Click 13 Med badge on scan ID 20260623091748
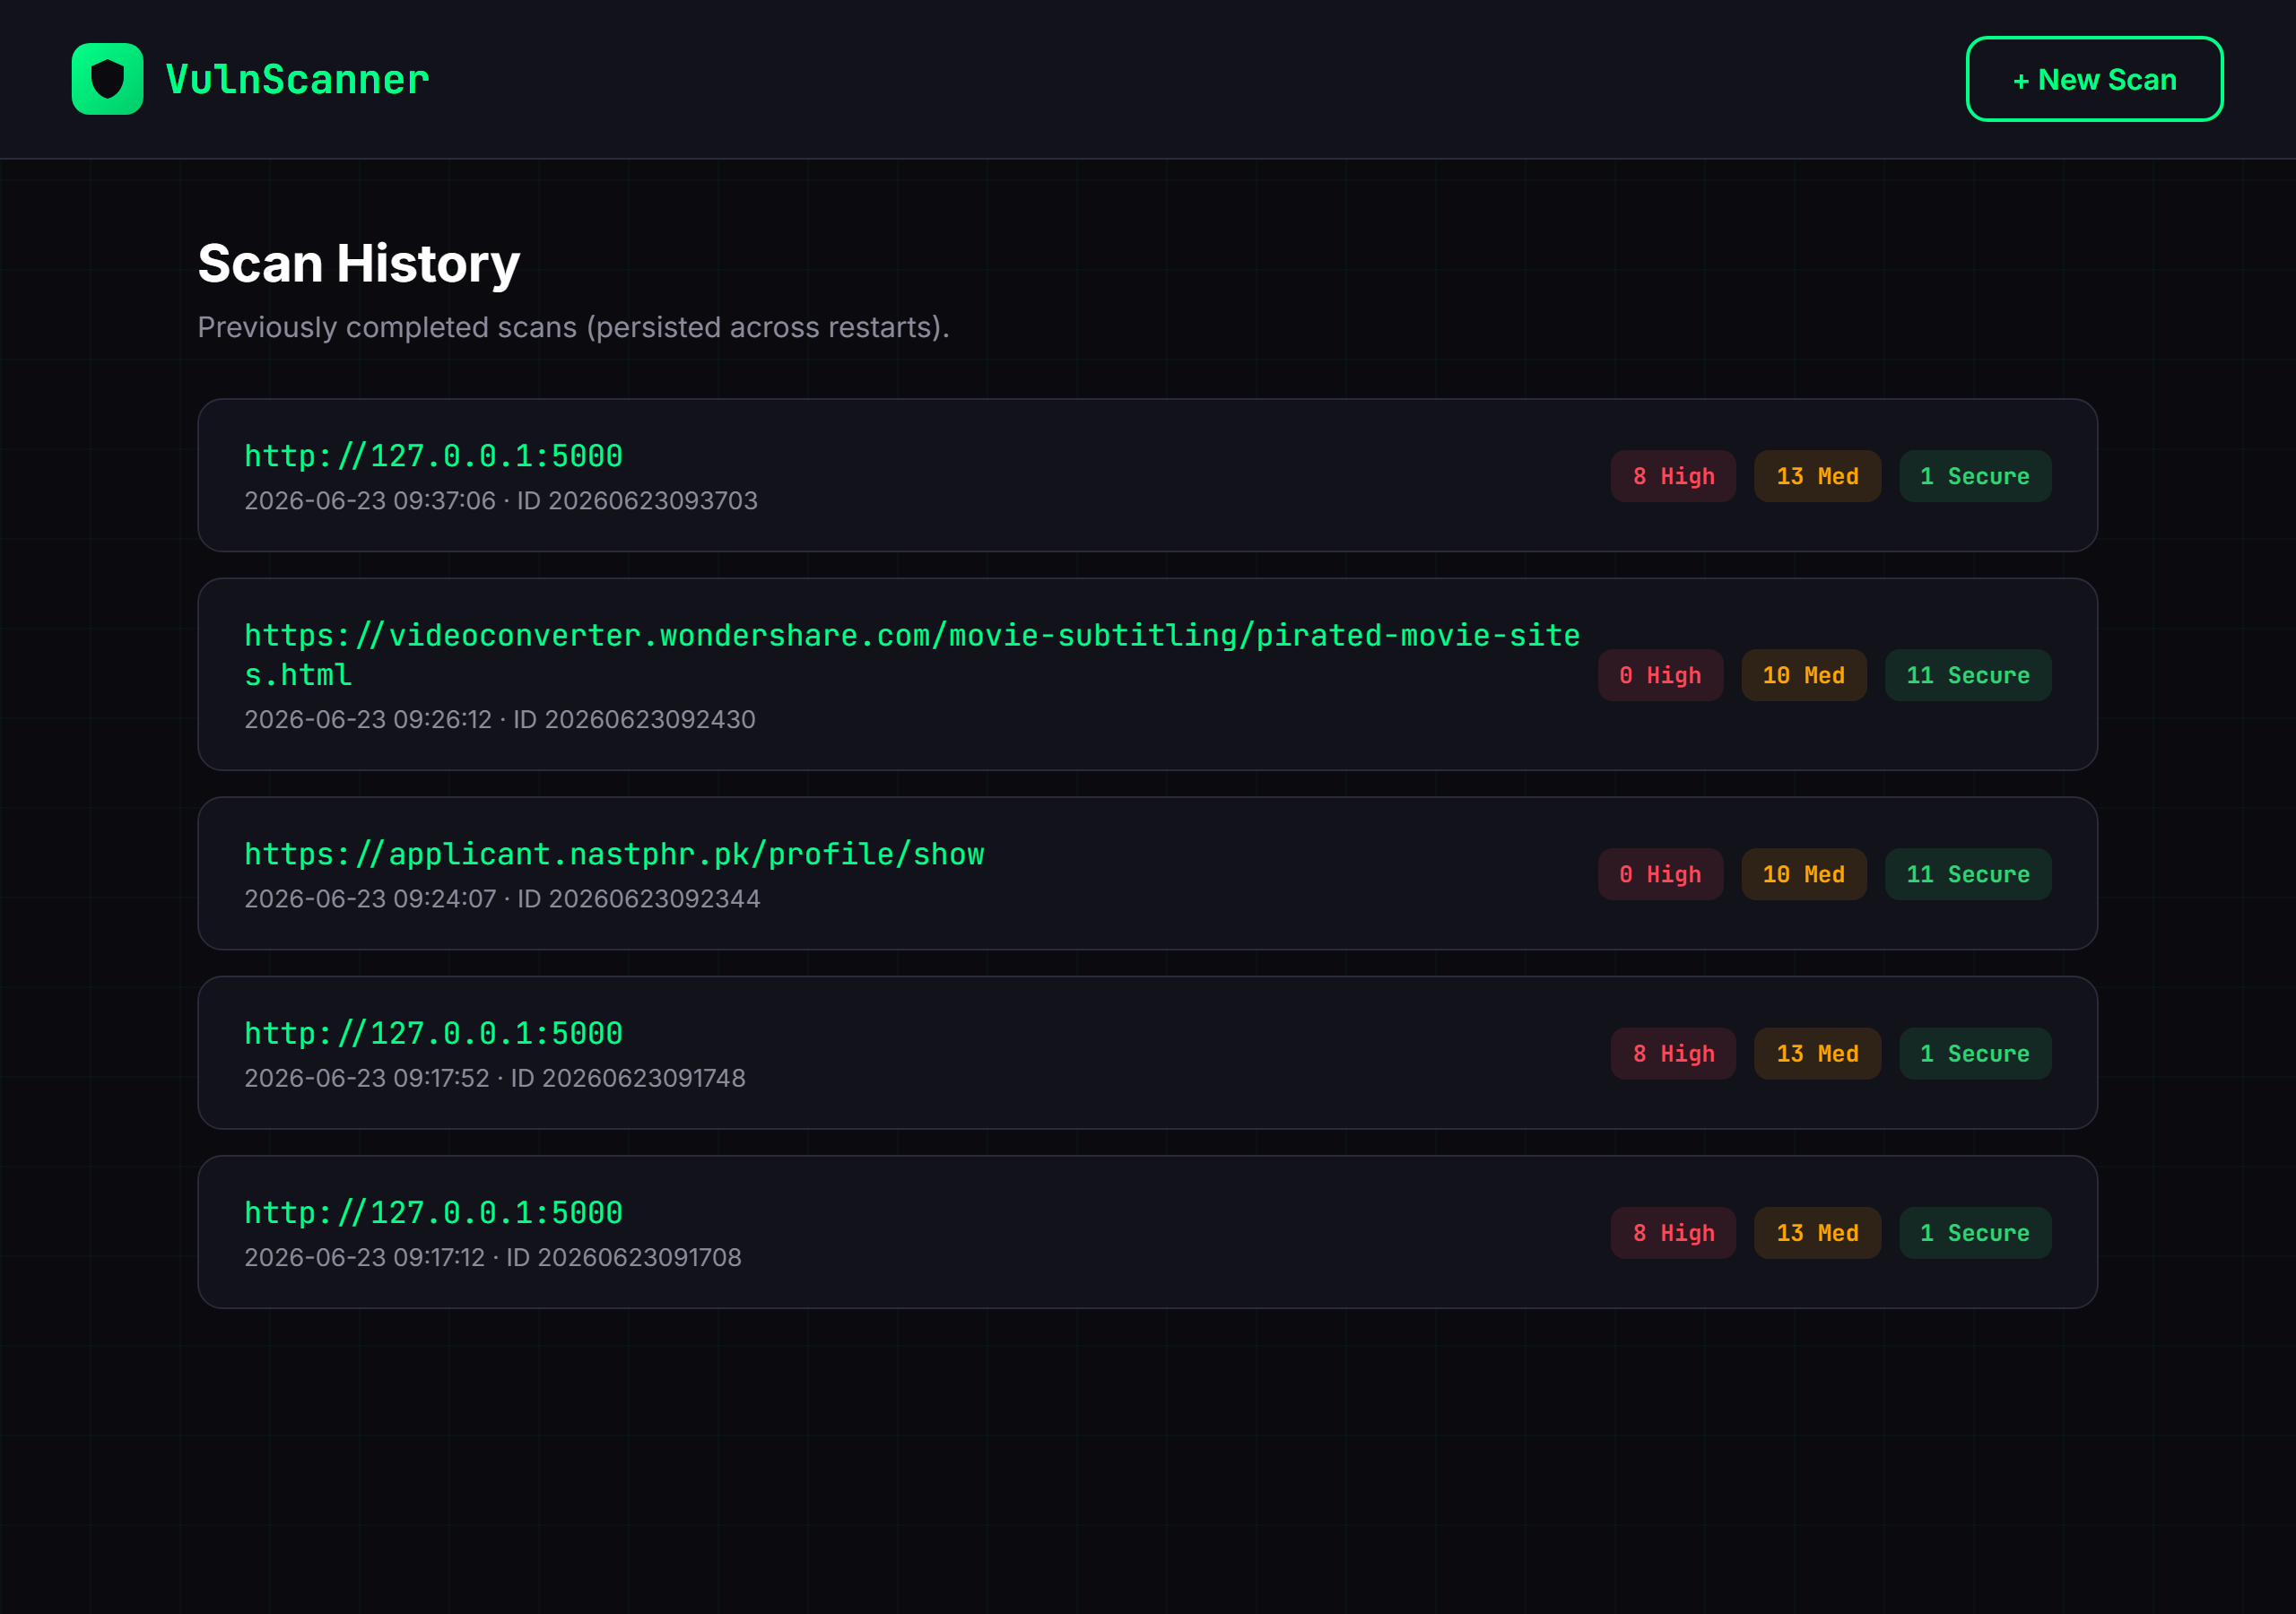Viewport: 2296px width, 1614px height. point(1817,1053)
